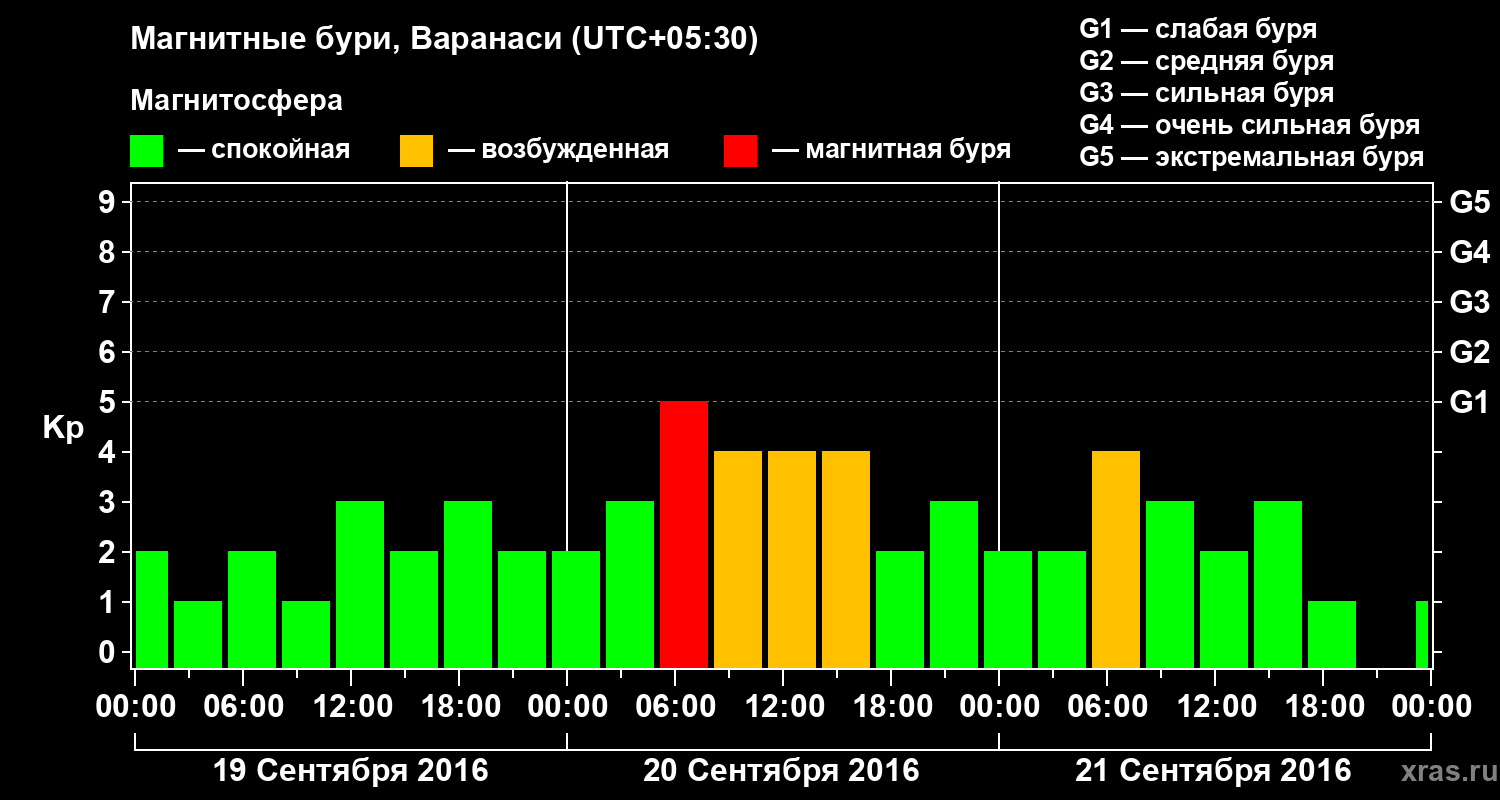
Task: Click the red magnetic storm legend swatch
Action: 740,151
